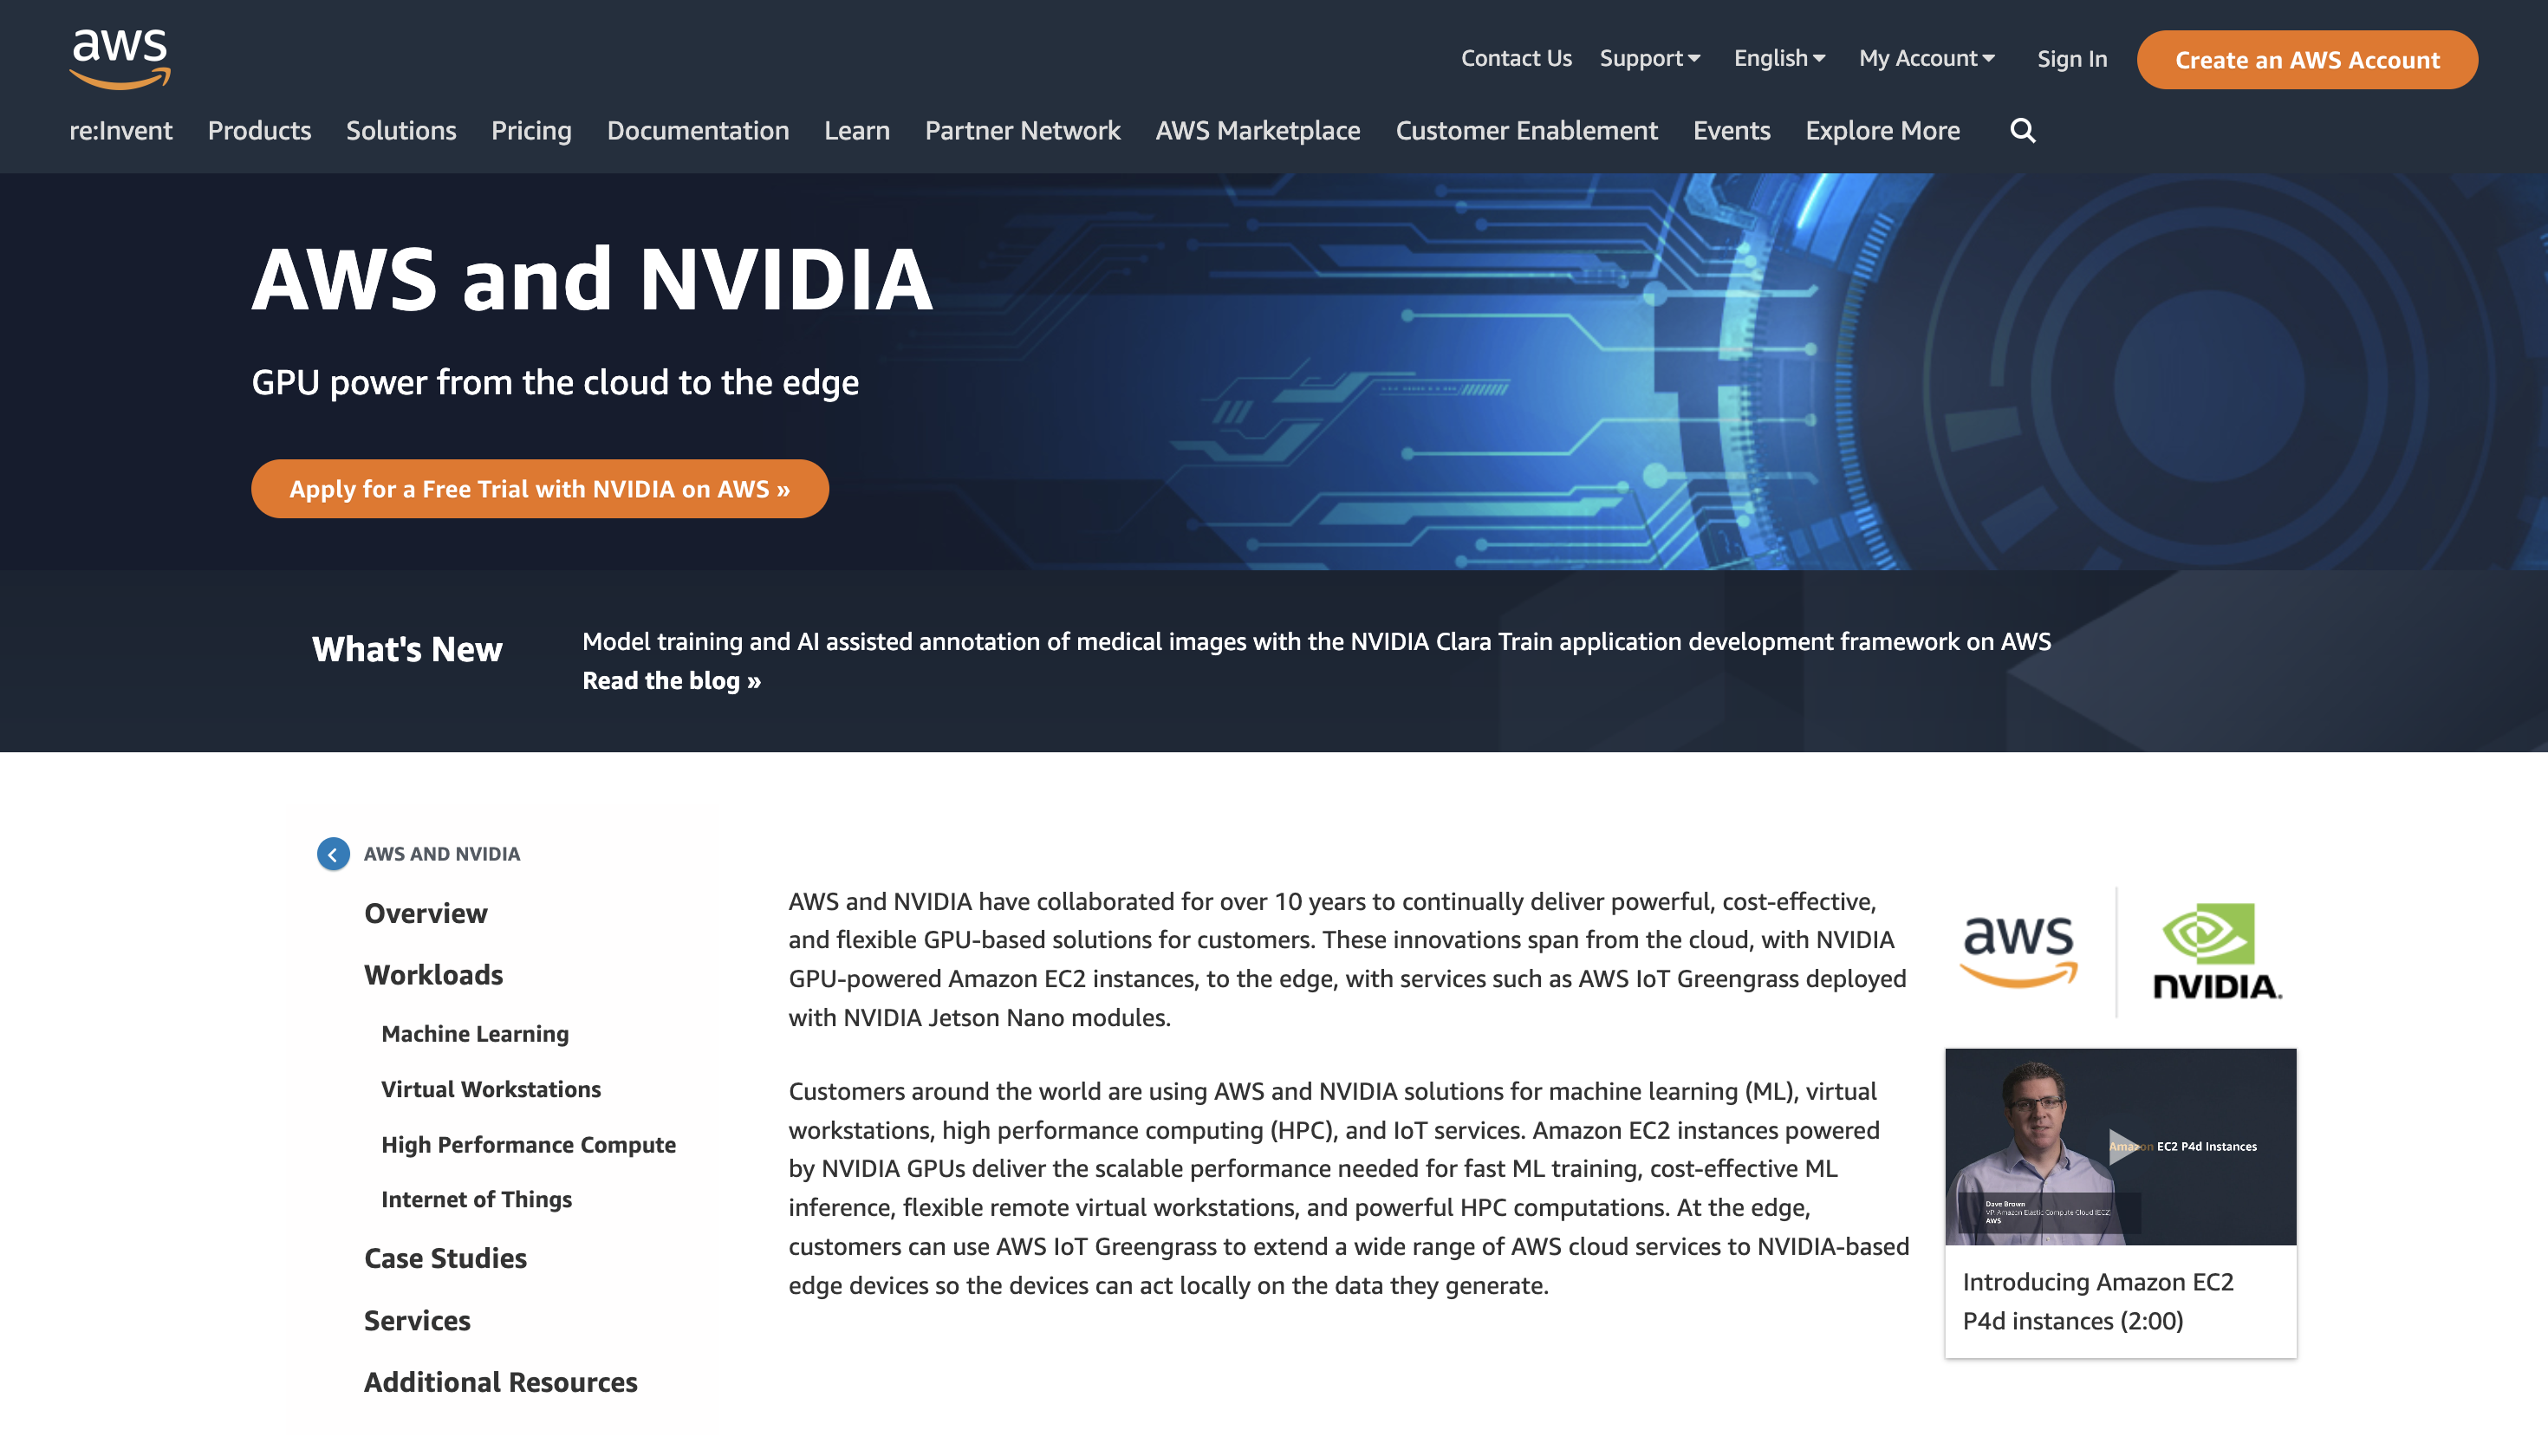Click the search icon in navigation bar
This screenshot has width=2548, height=1456.
2021,131
